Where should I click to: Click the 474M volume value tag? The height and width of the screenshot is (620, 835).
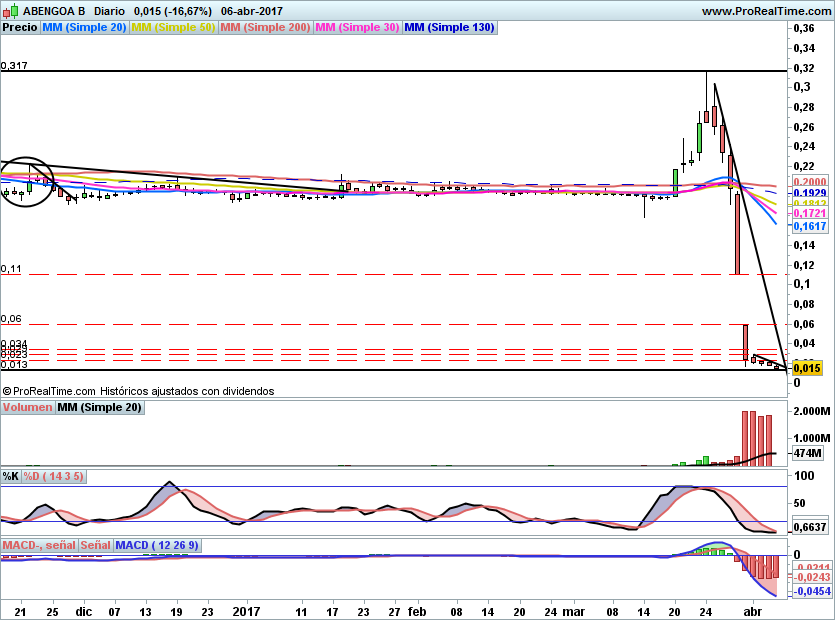806,453
